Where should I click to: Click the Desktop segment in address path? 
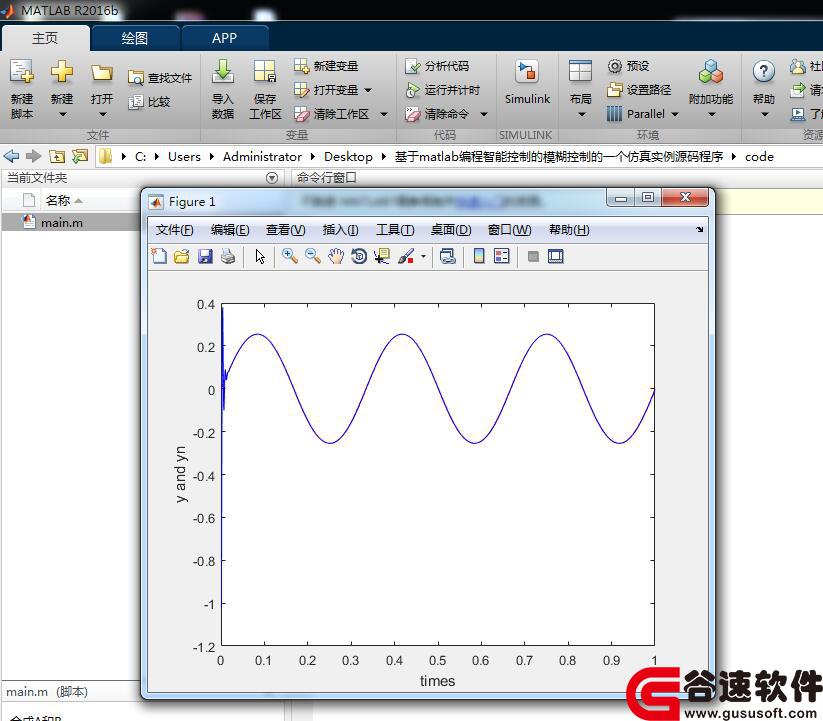pos(348,156)
